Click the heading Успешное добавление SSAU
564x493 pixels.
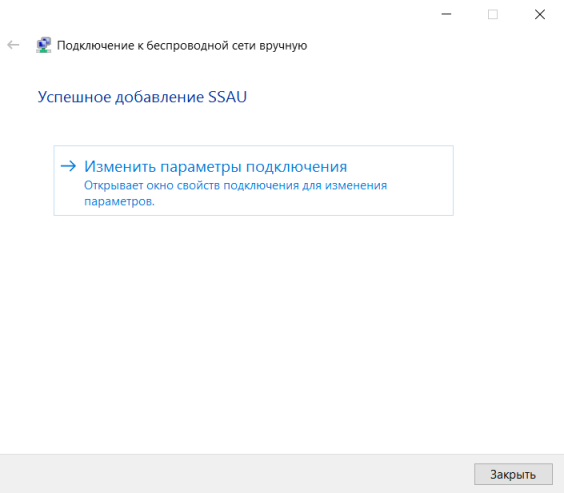point(142,97)
